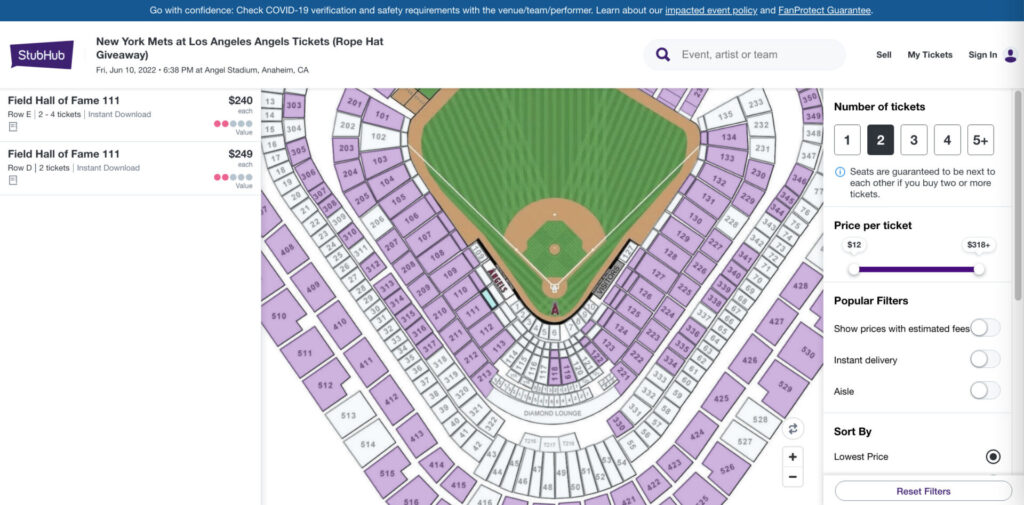
Task: Choose 5+ tickets quantity
Action: [980, 140]
